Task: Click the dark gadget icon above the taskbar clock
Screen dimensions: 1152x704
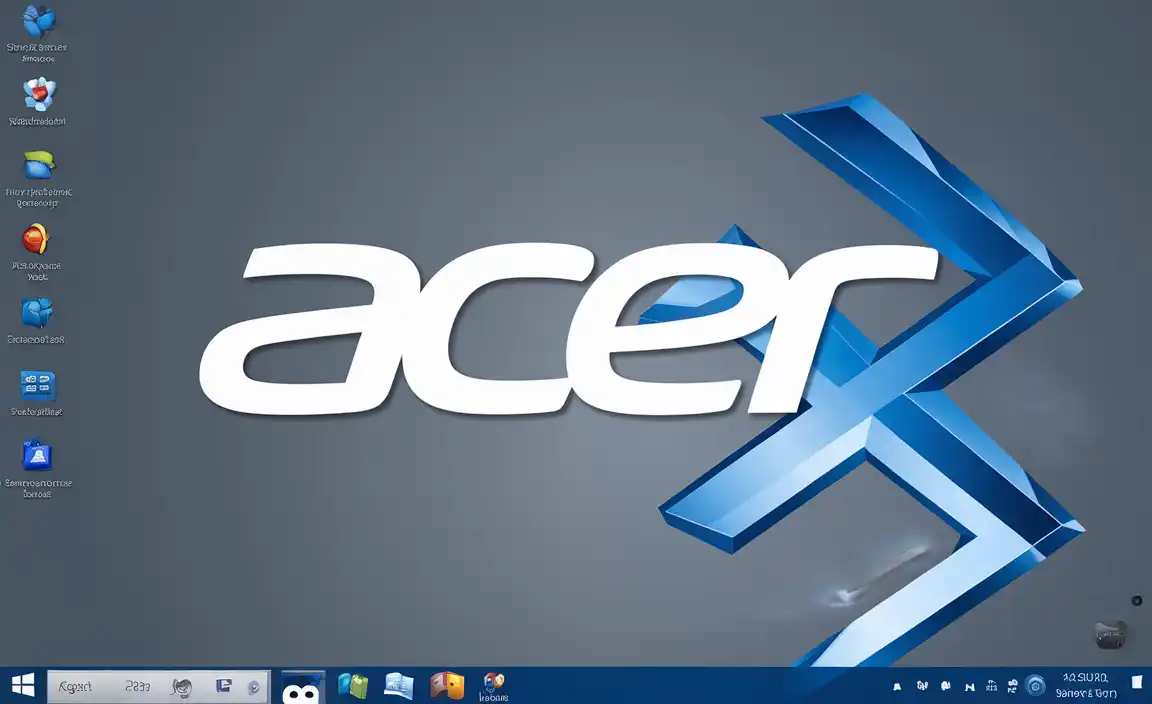Action: [x=1110, y=634]
